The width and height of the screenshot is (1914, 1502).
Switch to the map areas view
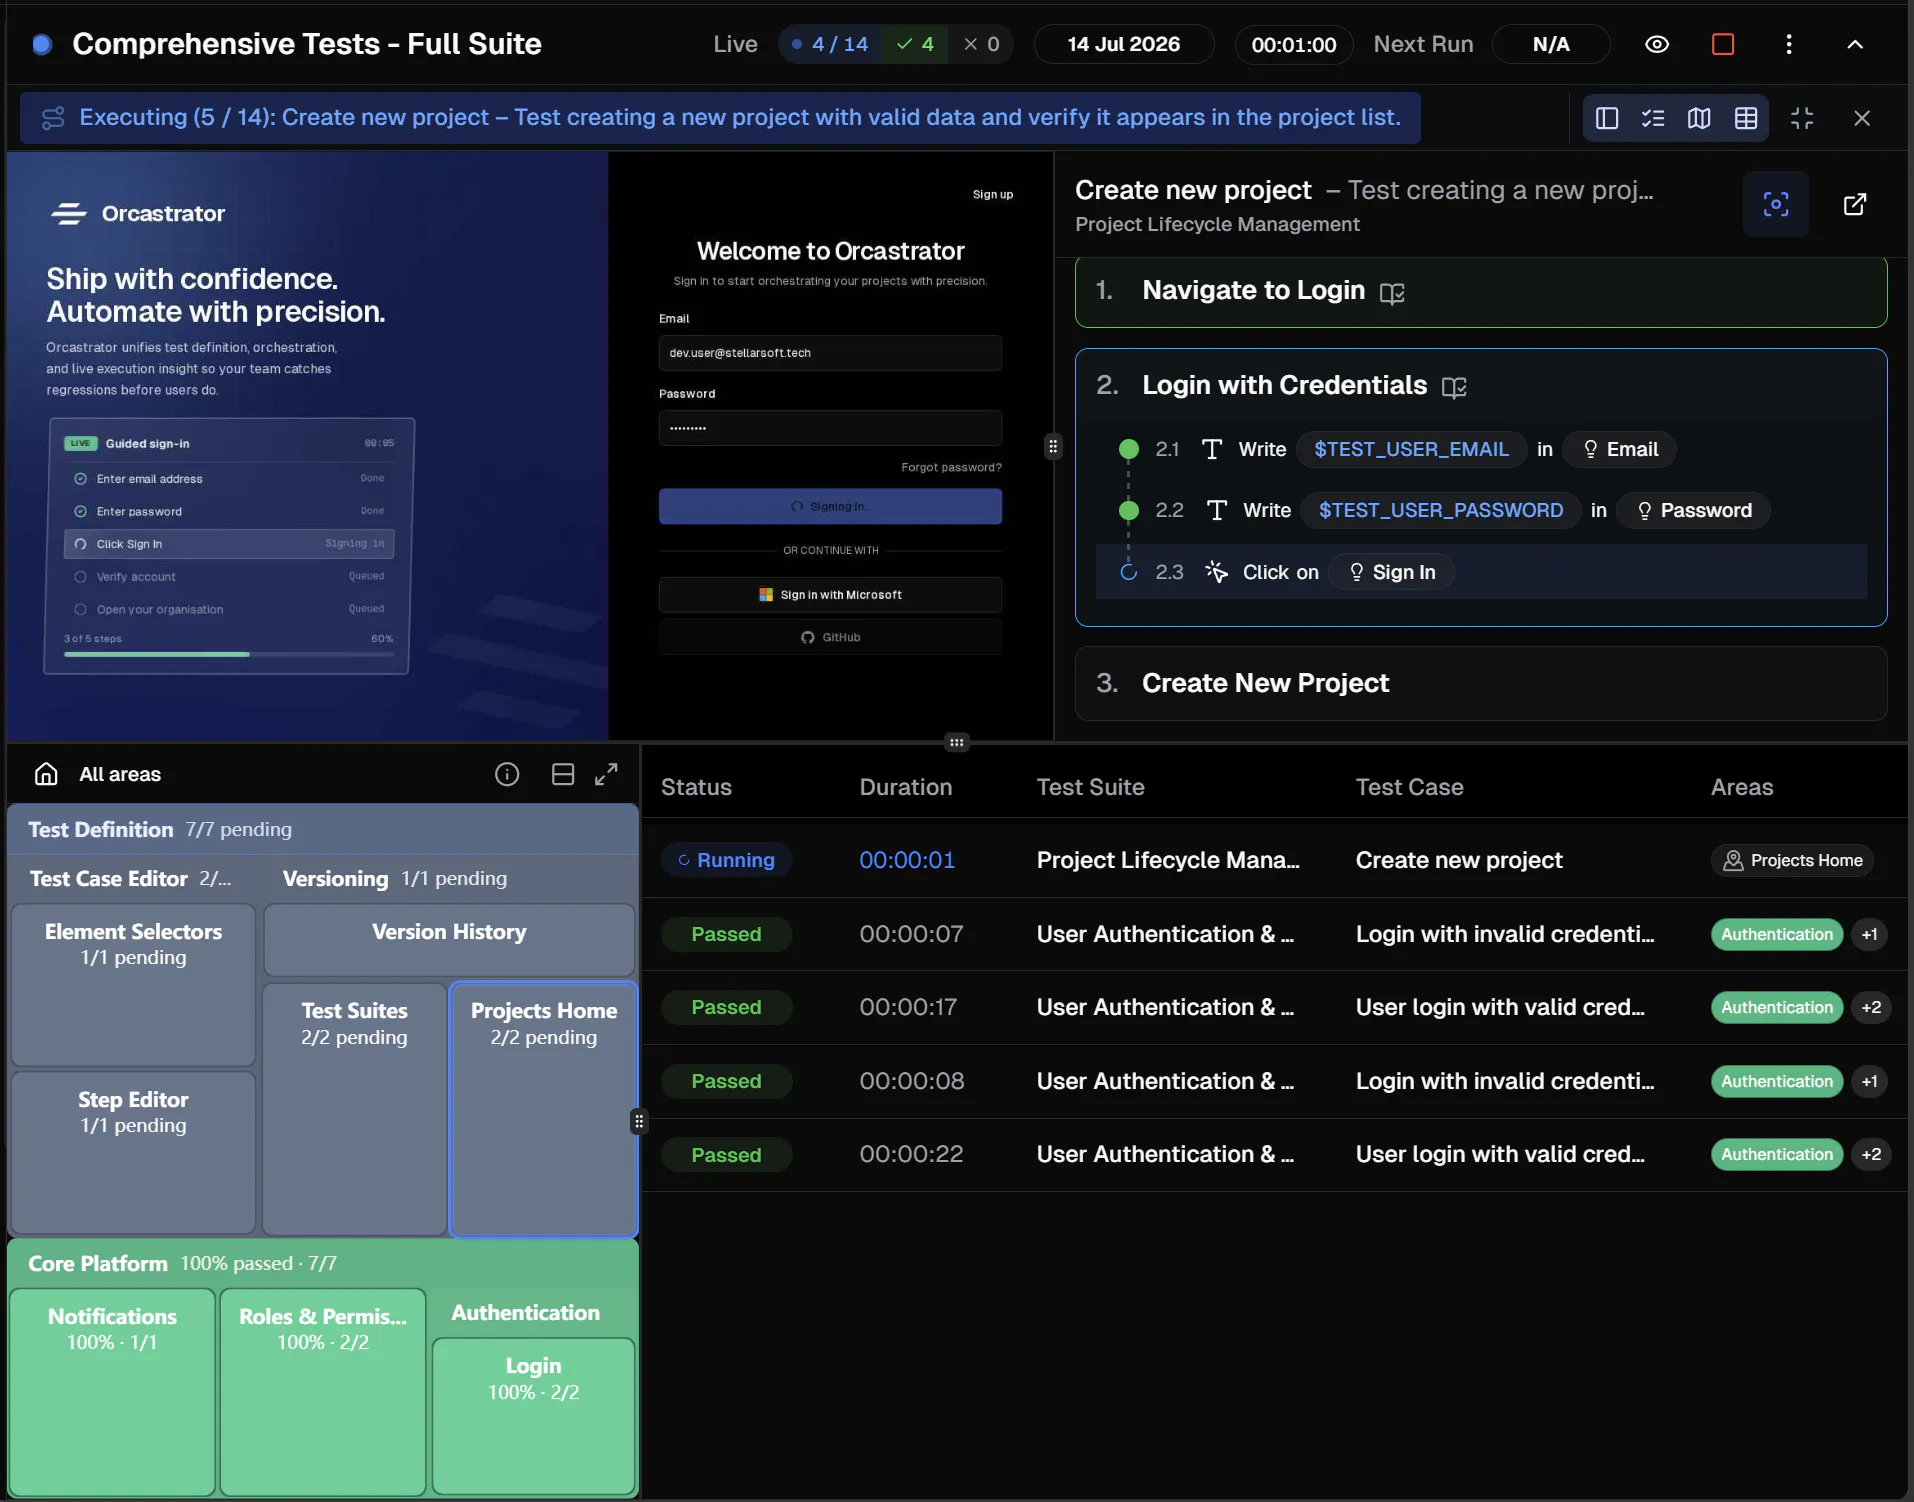tap(1699, 118)
